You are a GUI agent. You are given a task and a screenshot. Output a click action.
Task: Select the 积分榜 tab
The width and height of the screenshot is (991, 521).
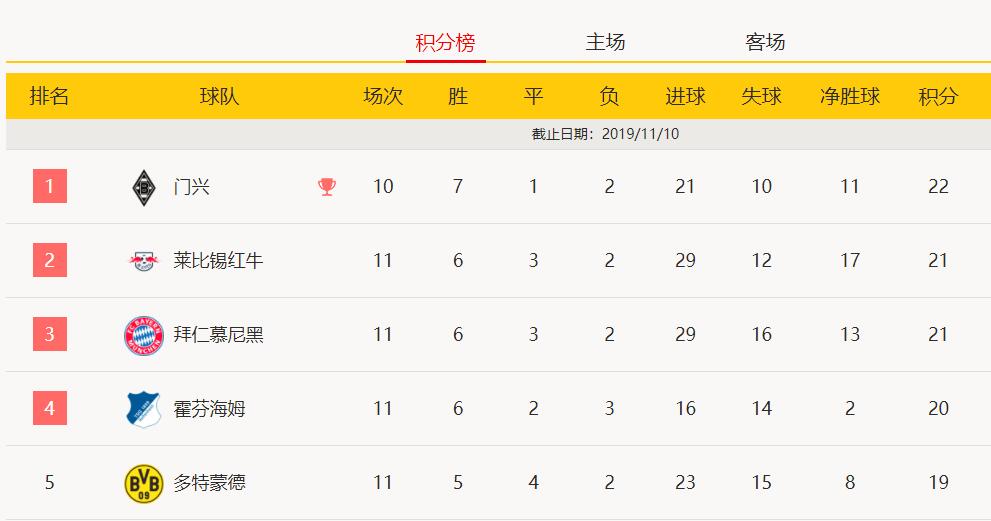tap(446, 43)
